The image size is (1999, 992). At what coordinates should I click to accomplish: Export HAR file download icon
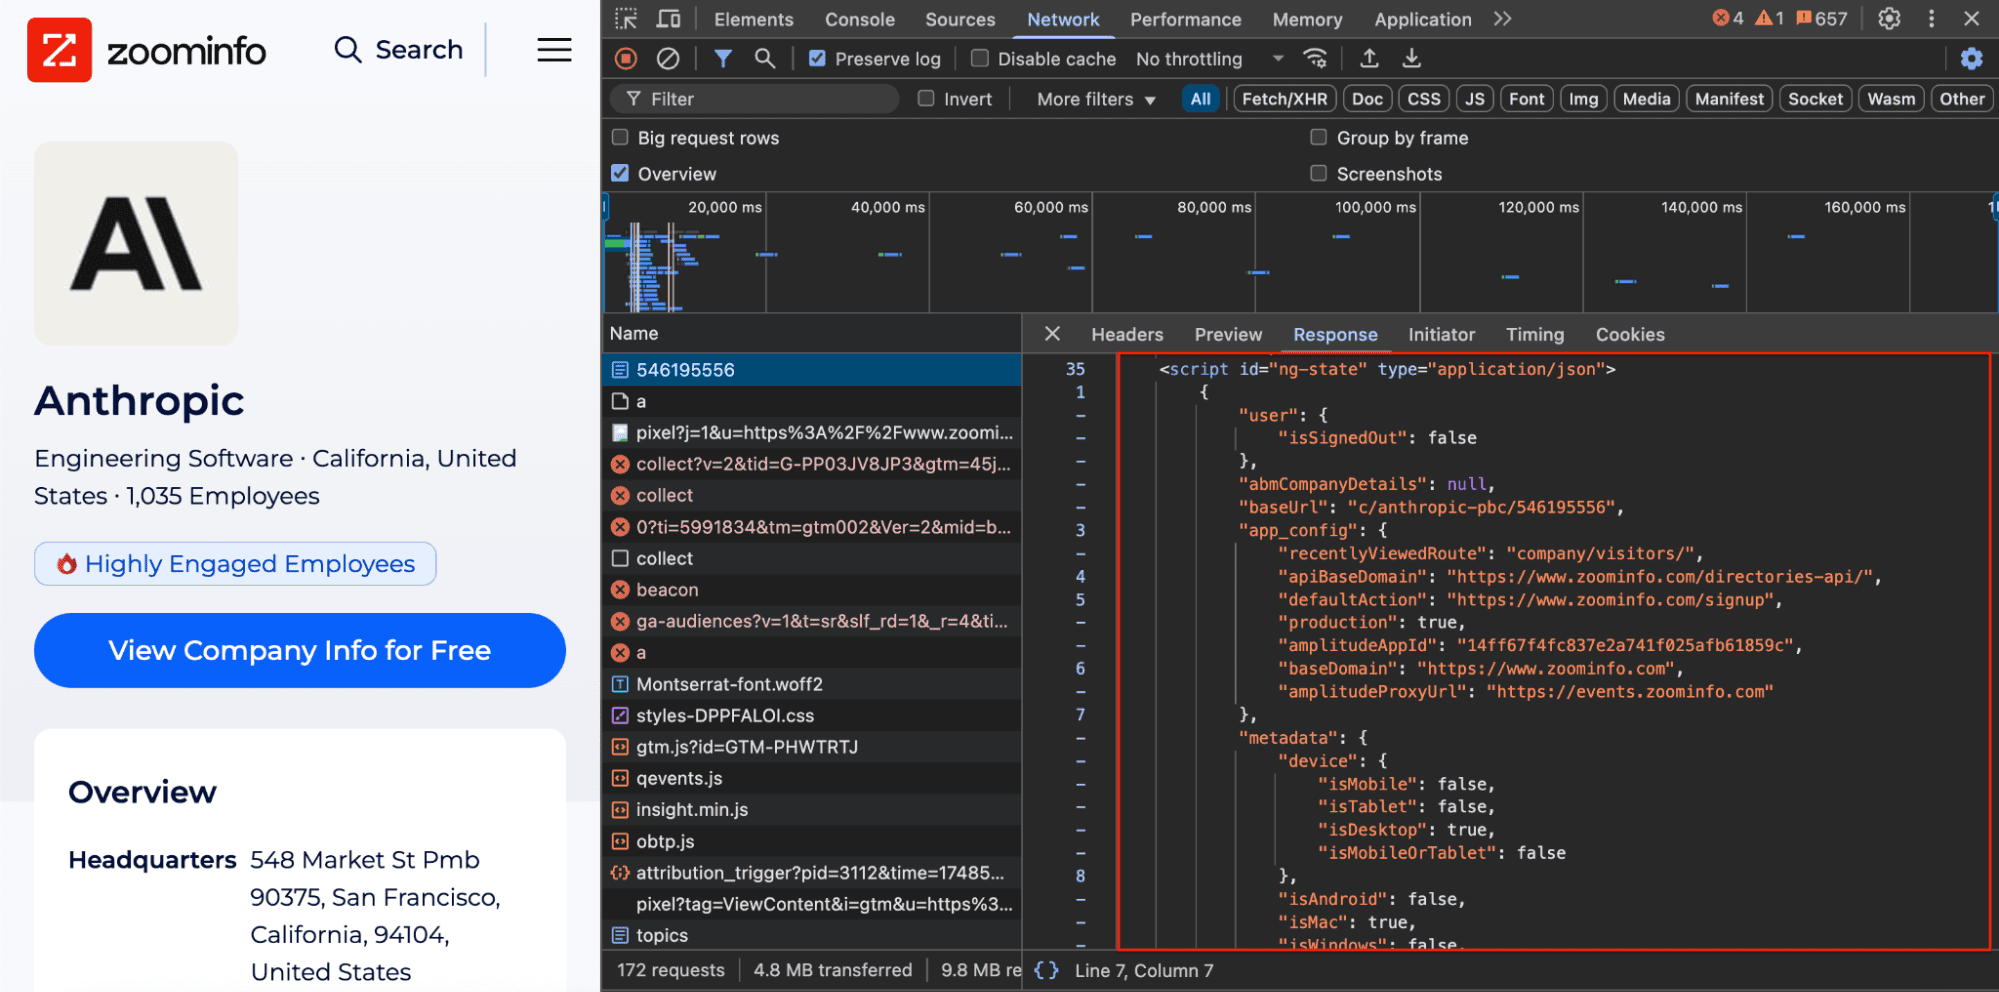tap(1412, 59)
